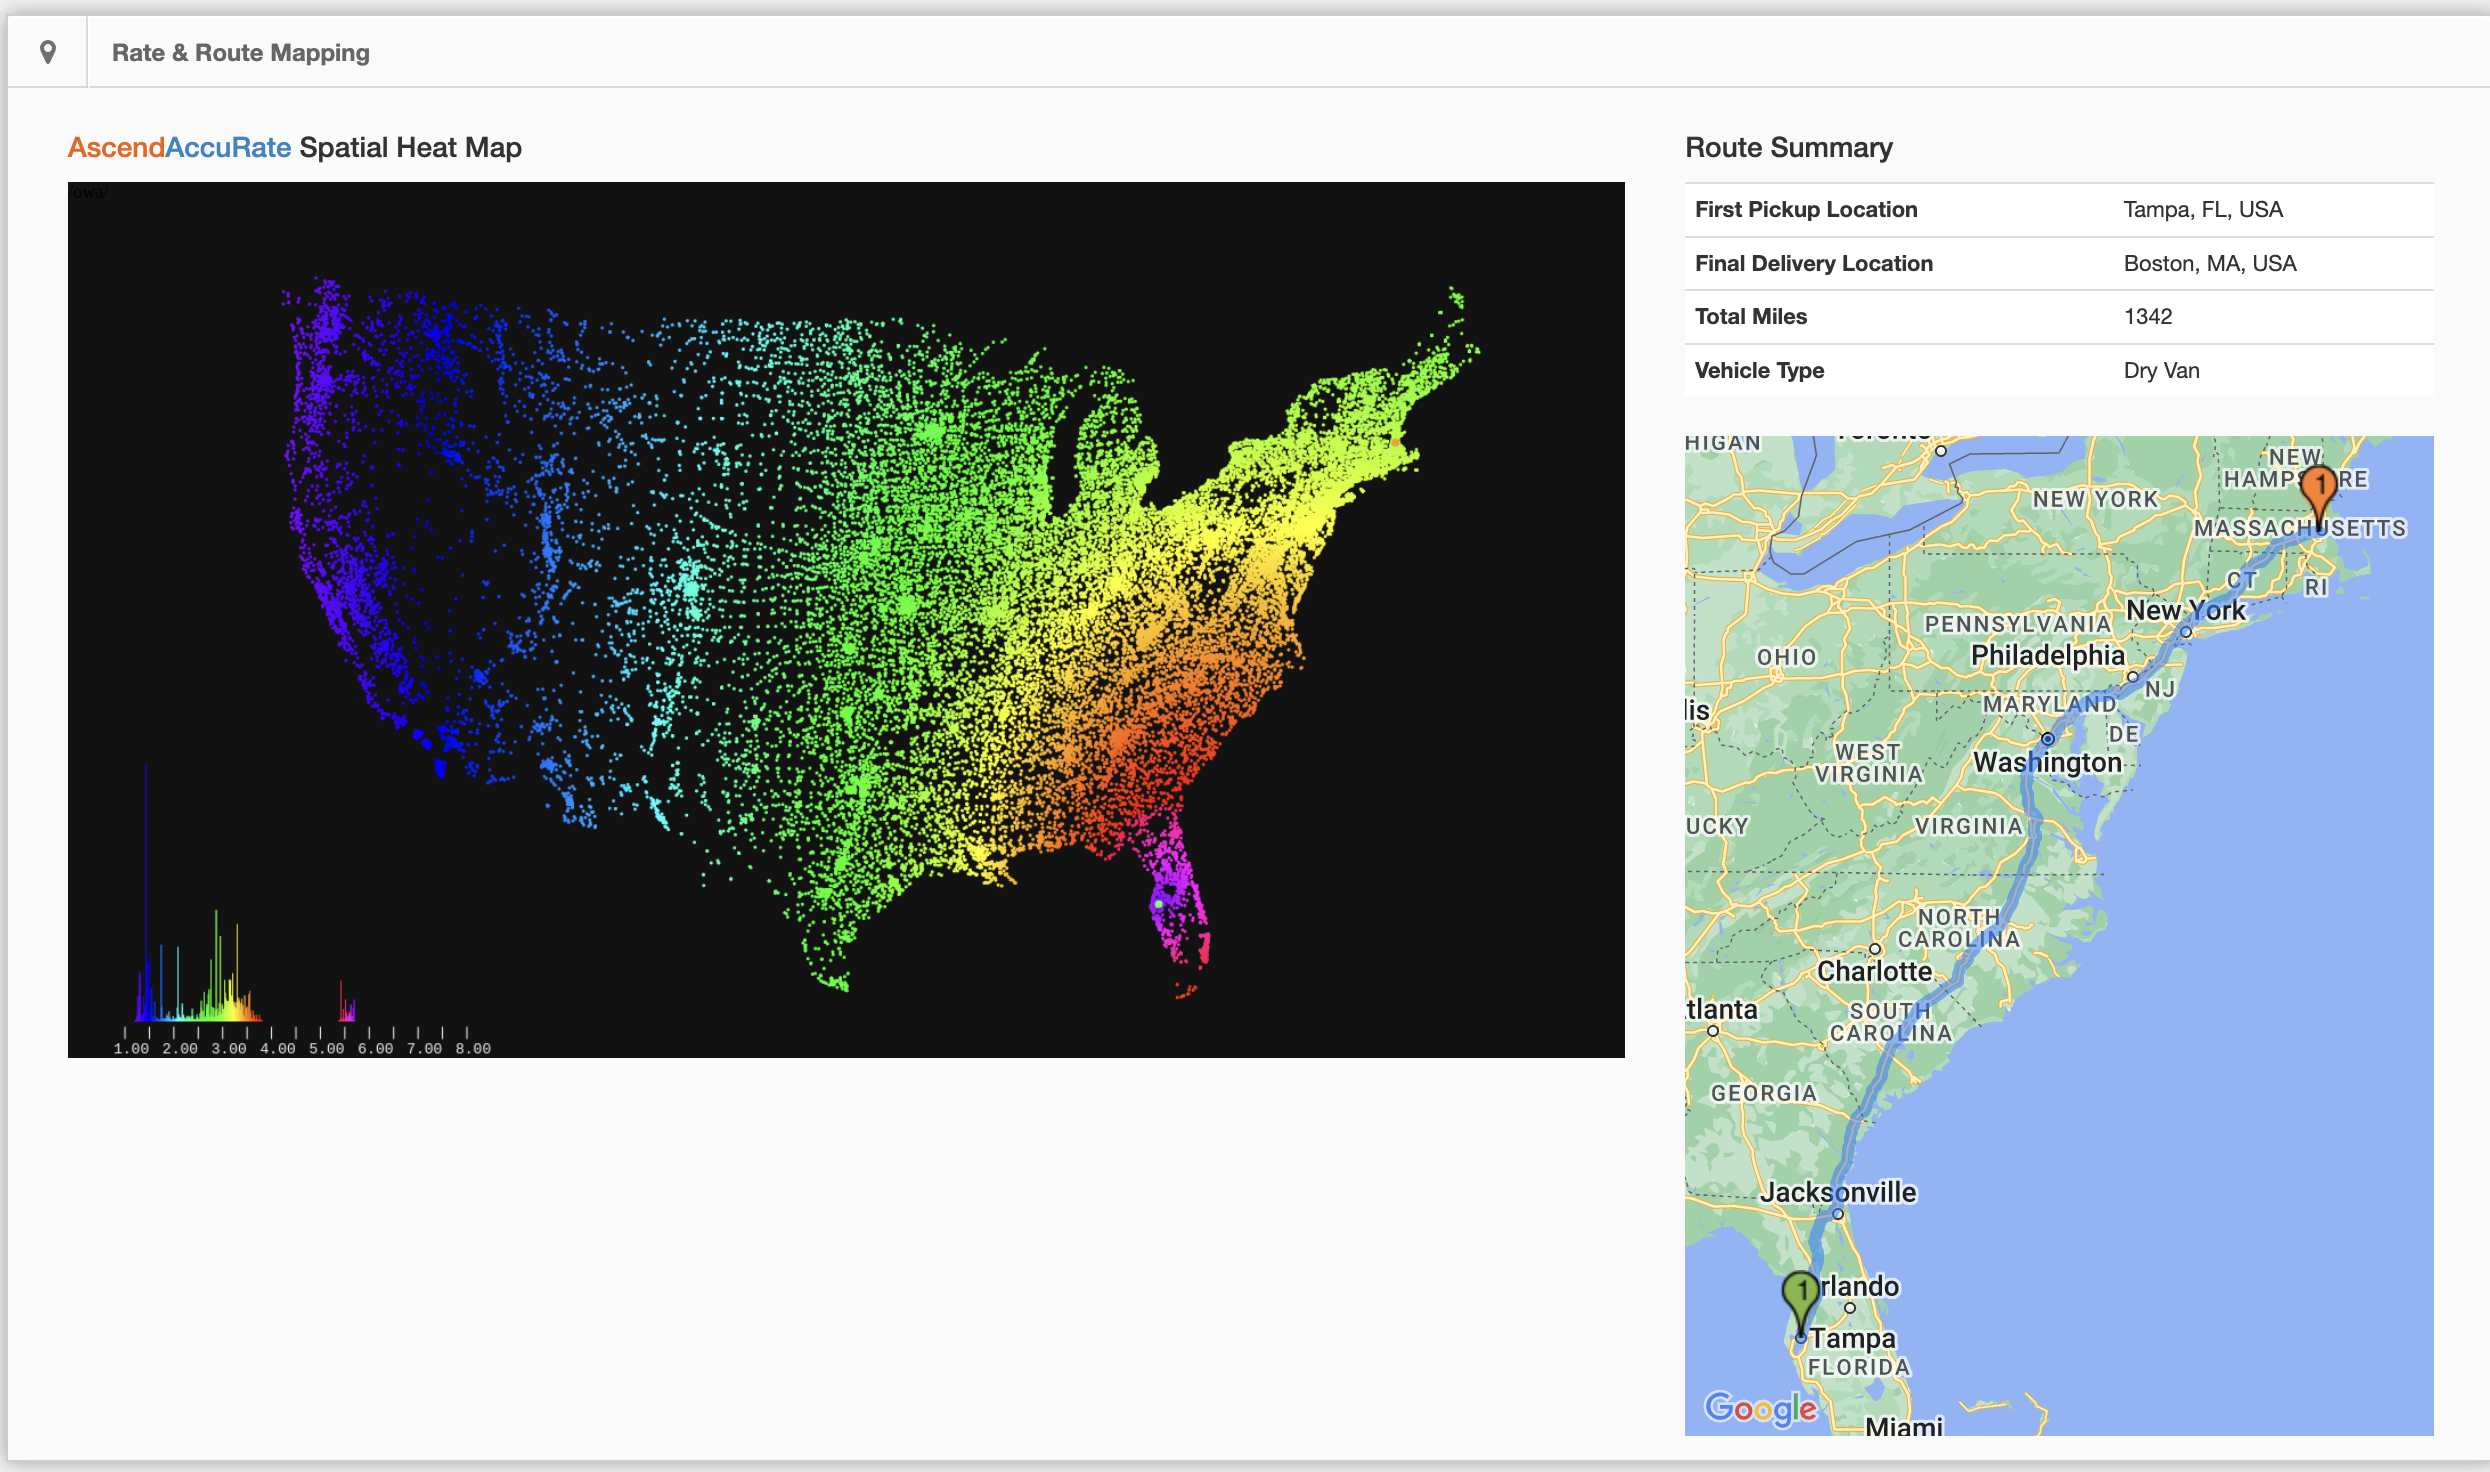Click the Boston, MA, USA value
The width and height of the screenshot is (2490, 1472).
pos(2210,264)
